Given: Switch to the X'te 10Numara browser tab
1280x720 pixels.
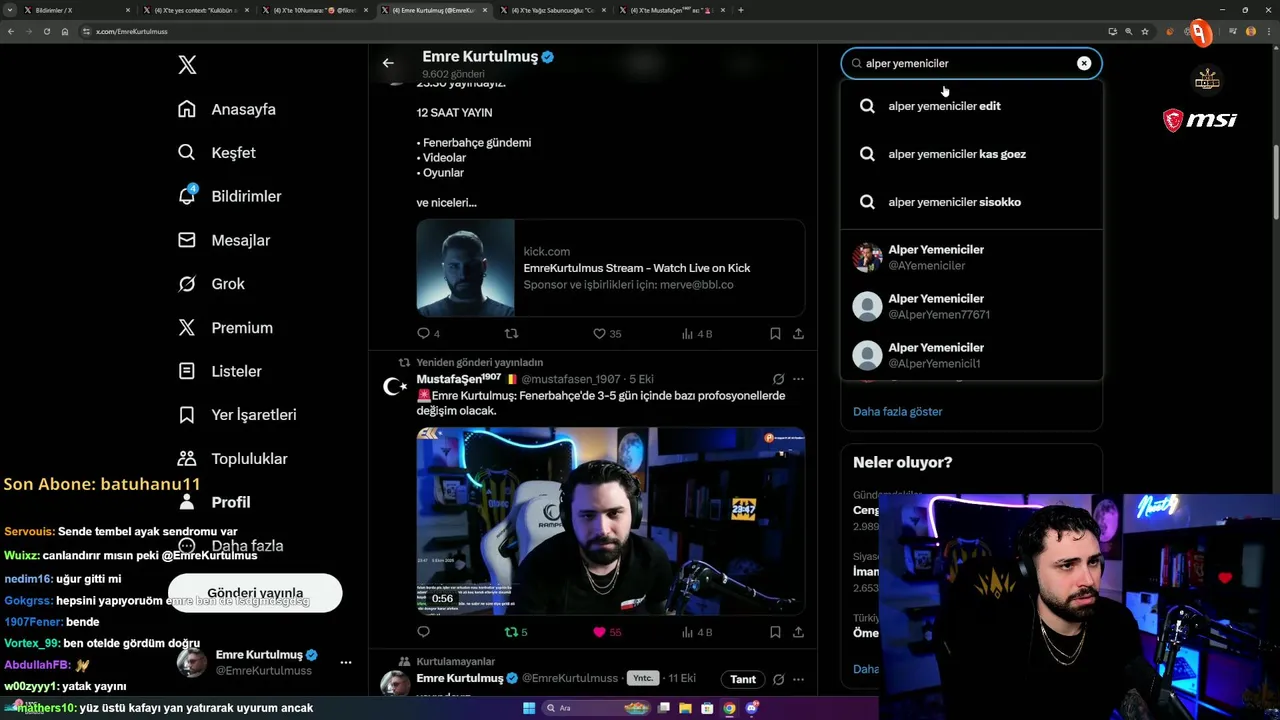Looking at the screenshot, I should click(316, 10).
